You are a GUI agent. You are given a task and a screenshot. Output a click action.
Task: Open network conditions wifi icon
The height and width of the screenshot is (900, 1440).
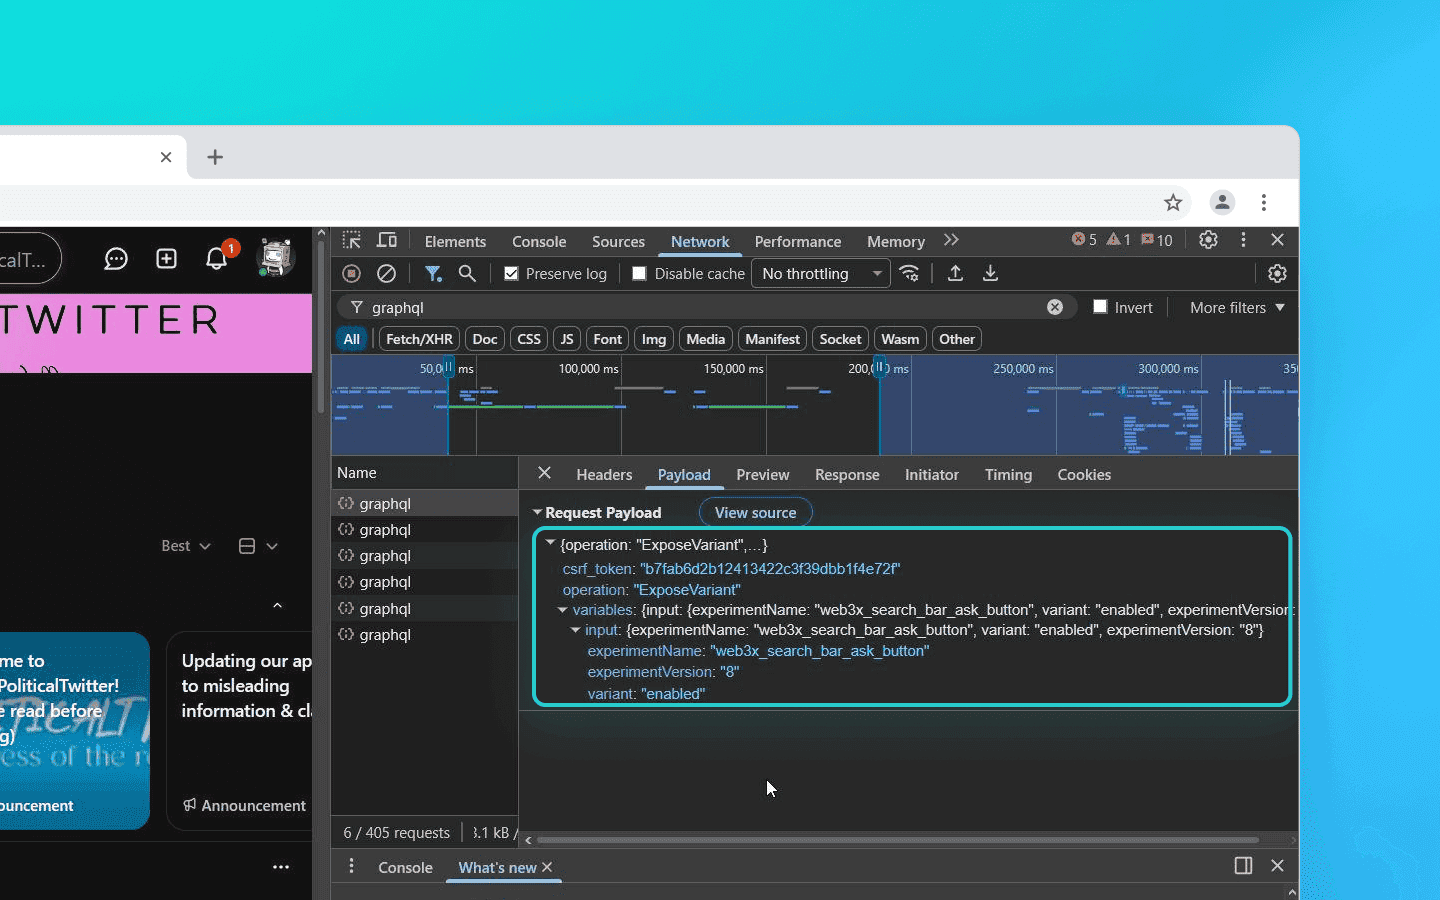(x=909, y=274)
